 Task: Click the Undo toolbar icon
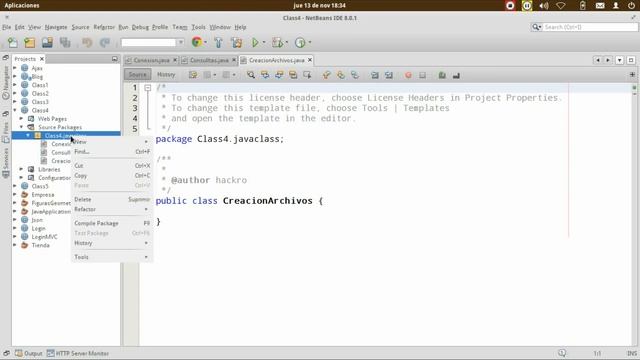(x=87, y=42)
